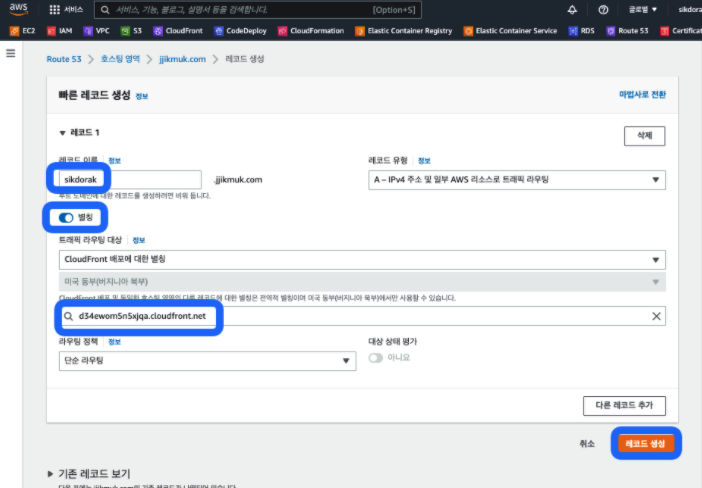The width and height of the screenshot is (702, 488).
Task: Open RDS shortcut in favorites bar
Action: tap(582, 31)
